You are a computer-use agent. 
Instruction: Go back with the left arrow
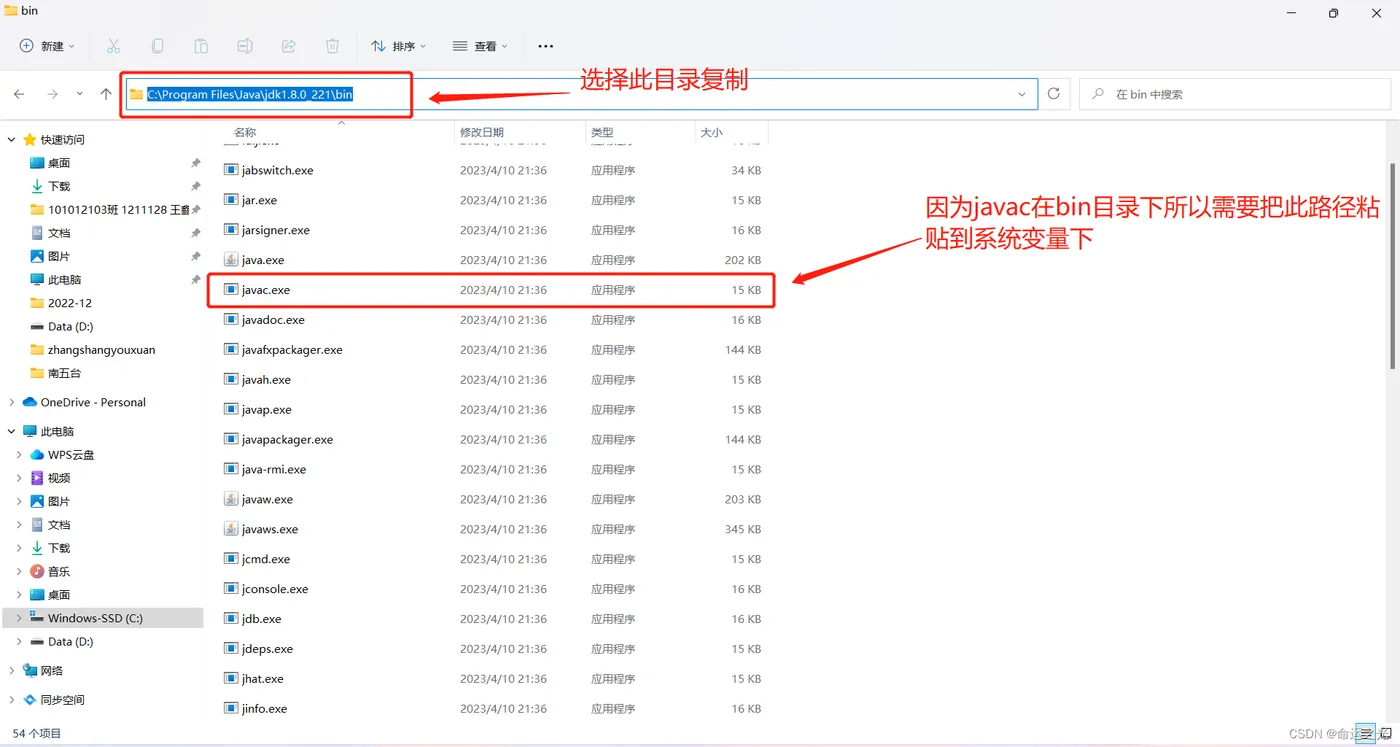[x=19, y=94]
